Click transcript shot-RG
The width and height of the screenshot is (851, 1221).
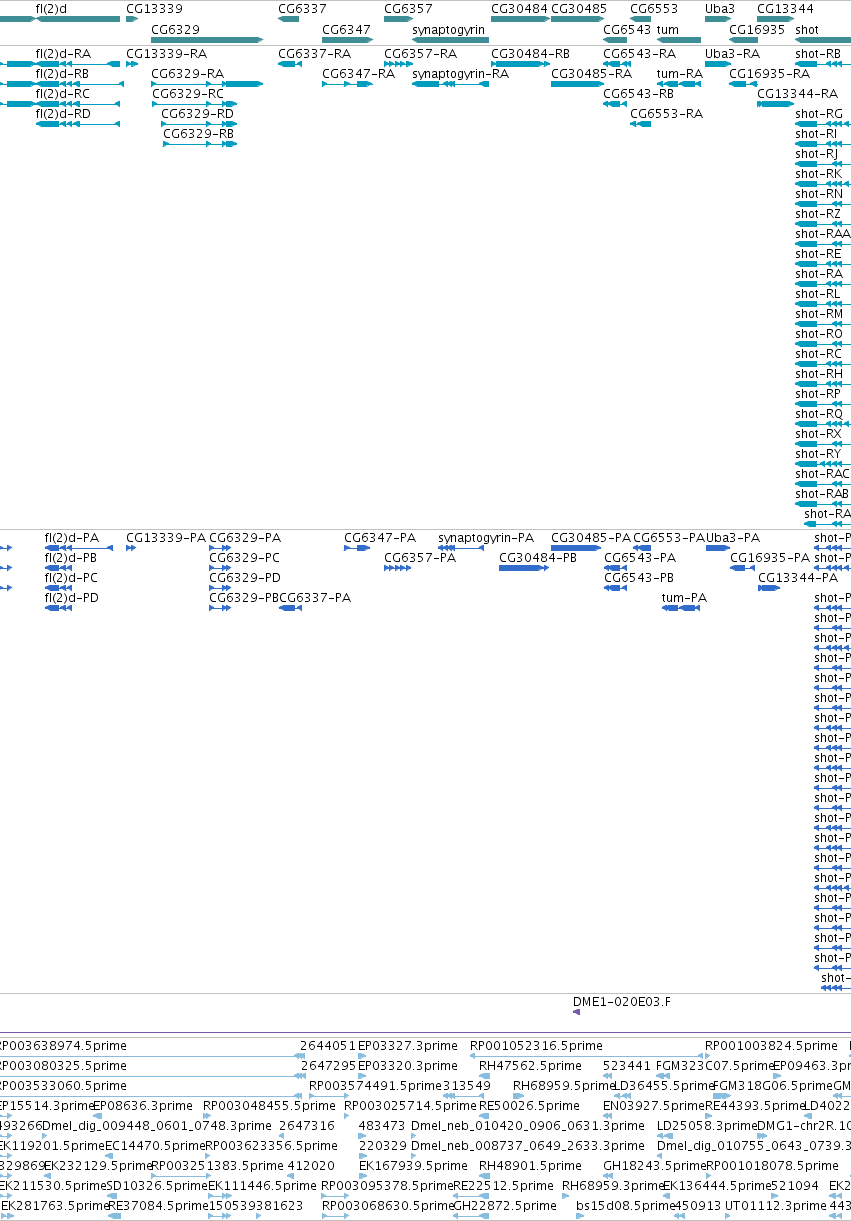click(819, 114)
